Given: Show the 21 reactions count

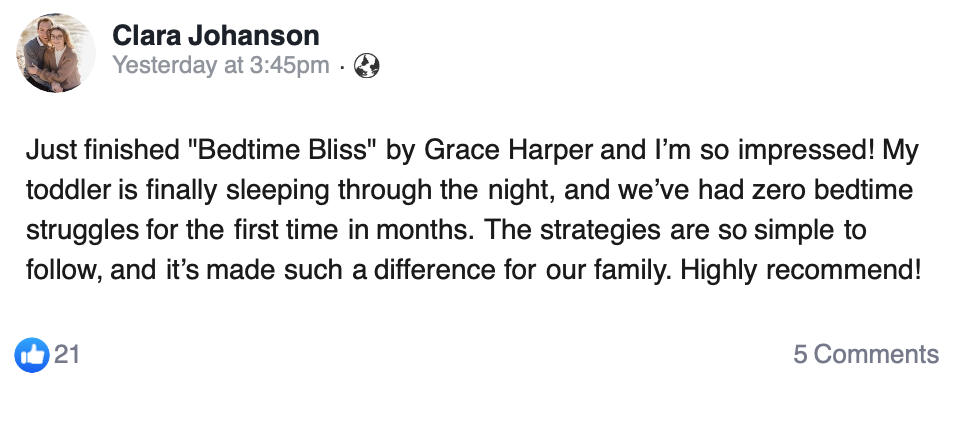Looking at the screenshot, I should point(67,354).
